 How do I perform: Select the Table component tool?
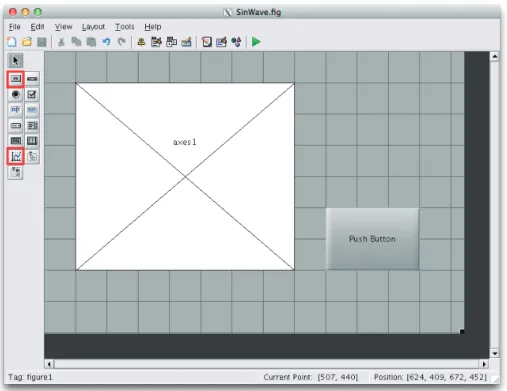pos(32,141)
